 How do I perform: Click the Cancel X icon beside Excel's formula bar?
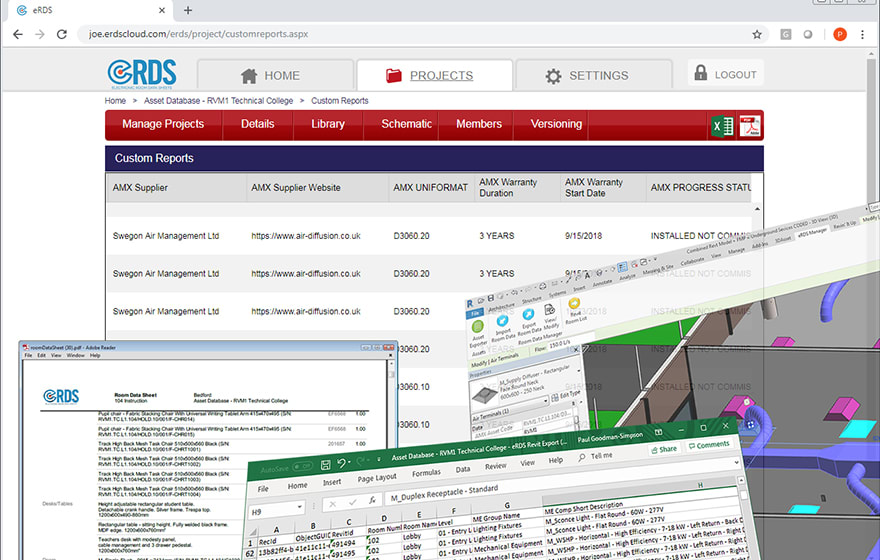[333, 504]
